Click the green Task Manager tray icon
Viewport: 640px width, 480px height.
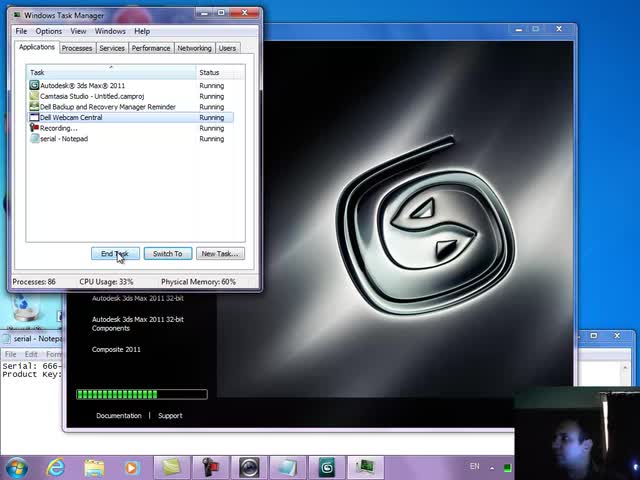click(x=507, y=467)
